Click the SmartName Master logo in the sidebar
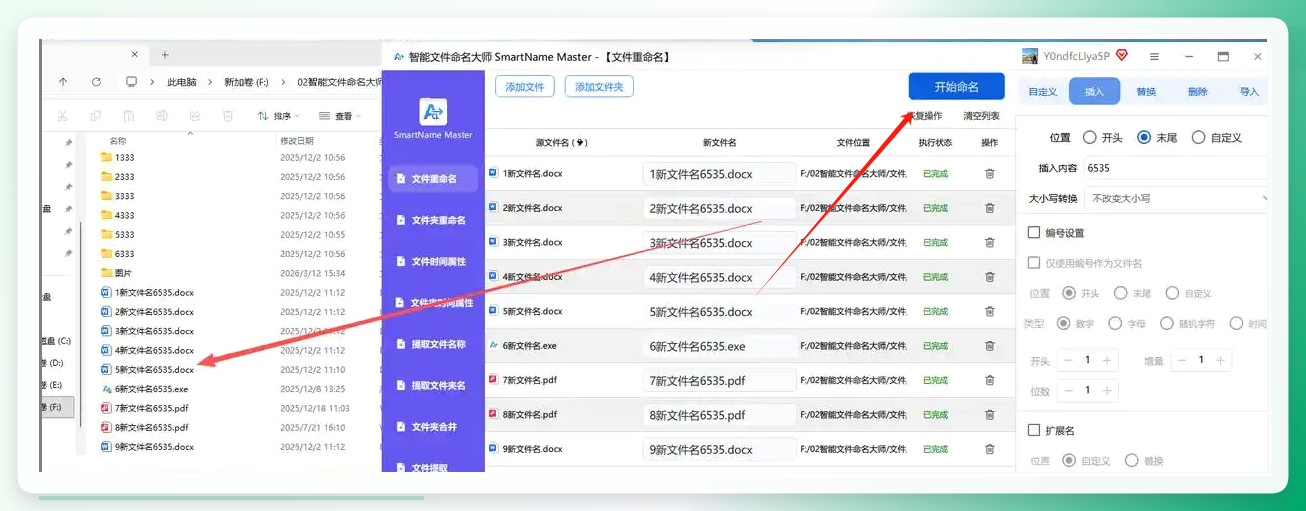The image size is (1306, 511). click(433, 112)
